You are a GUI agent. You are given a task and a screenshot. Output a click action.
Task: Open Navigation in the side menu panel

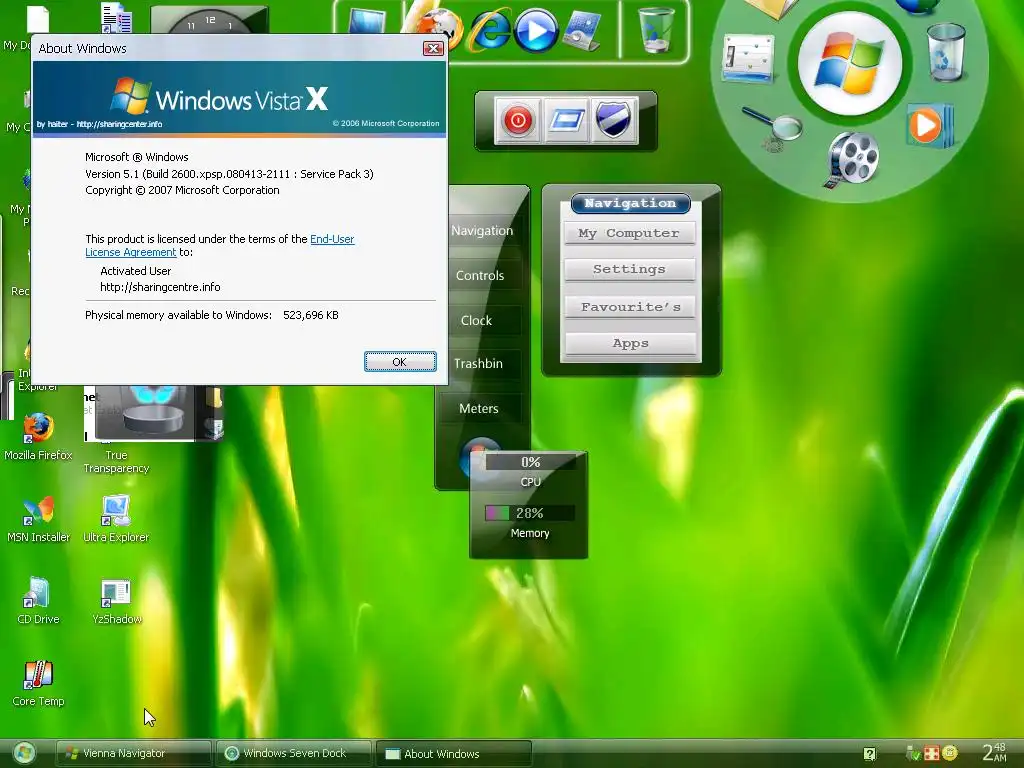click(x=482, y=231)
